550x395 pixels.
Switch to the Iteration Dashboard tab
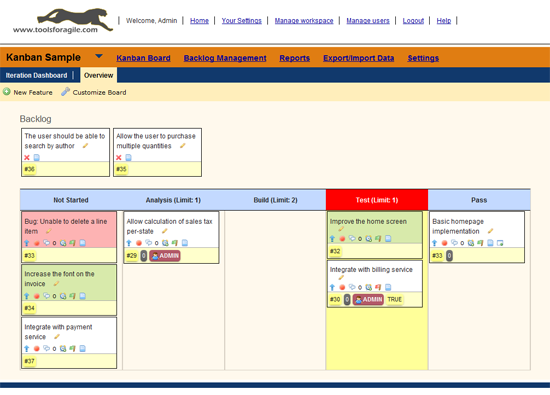click(36, 75)
